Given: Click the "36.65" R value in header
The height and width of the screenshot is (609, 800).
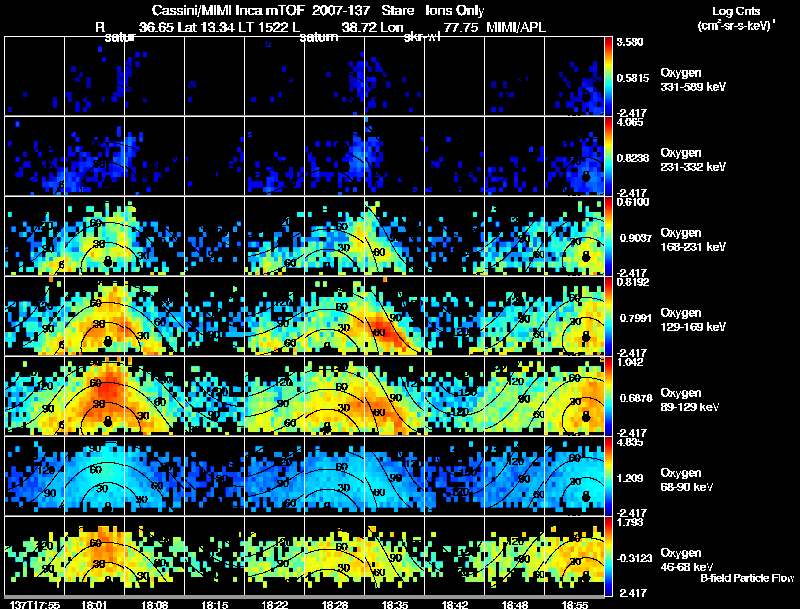Looking at the screenshot, I should pos(156,28).
